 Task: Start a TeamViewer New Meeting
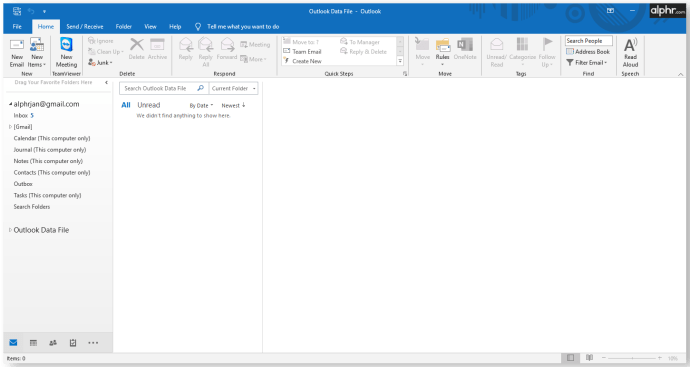tap(66, 52)
